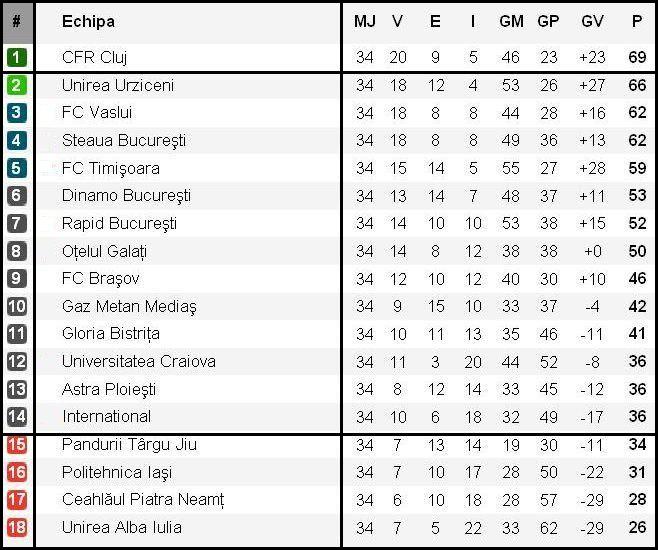Click the red position 15 badge

point(16,445)
